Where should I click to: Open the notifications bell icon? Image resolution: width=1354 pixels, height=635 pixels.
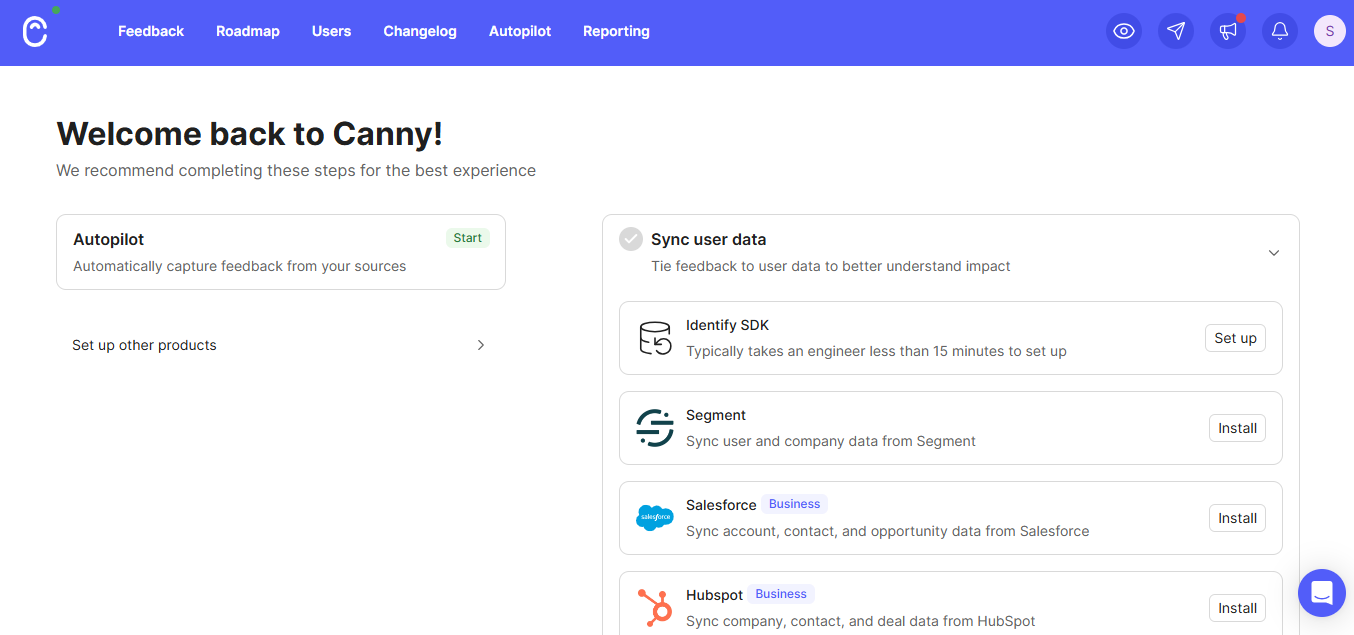tap(1280, 31)
